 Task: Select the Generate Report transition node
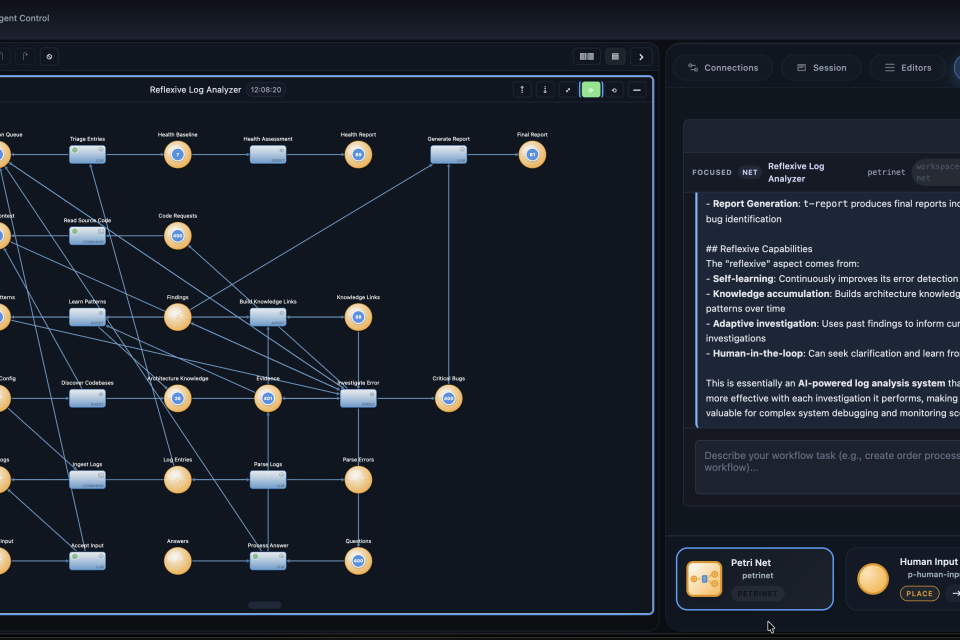[x=448, y=154]
